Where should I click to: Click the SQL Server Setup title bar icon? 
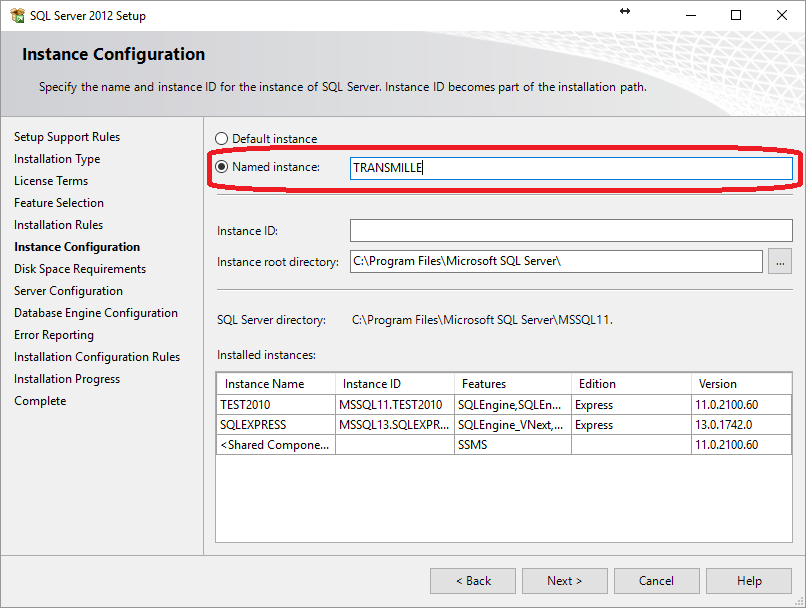point(17,15)
